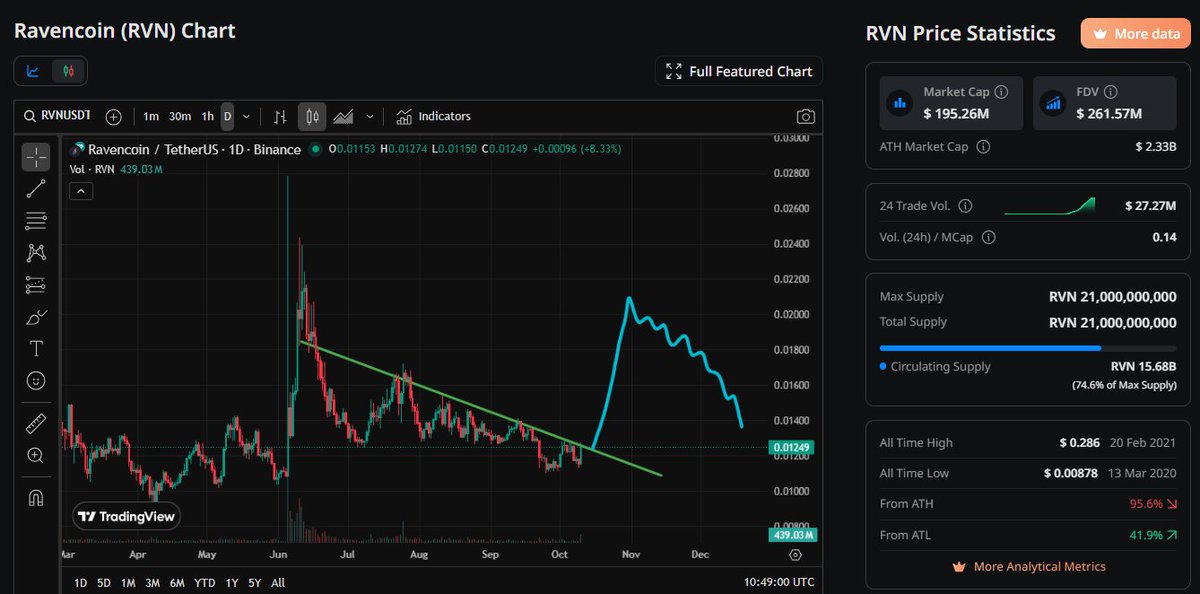The height and width of the screenshot is (594, 1200).
Task: Open More Analytical Metrics link
Action: 1029,567
